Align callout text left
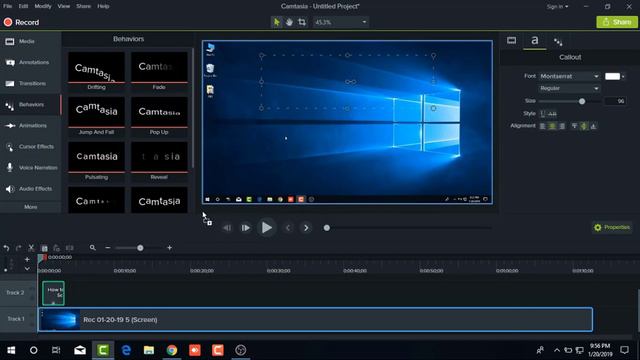The width and height of the screenshot is (640, 360). pyautogui.click(x=542, y=126)
